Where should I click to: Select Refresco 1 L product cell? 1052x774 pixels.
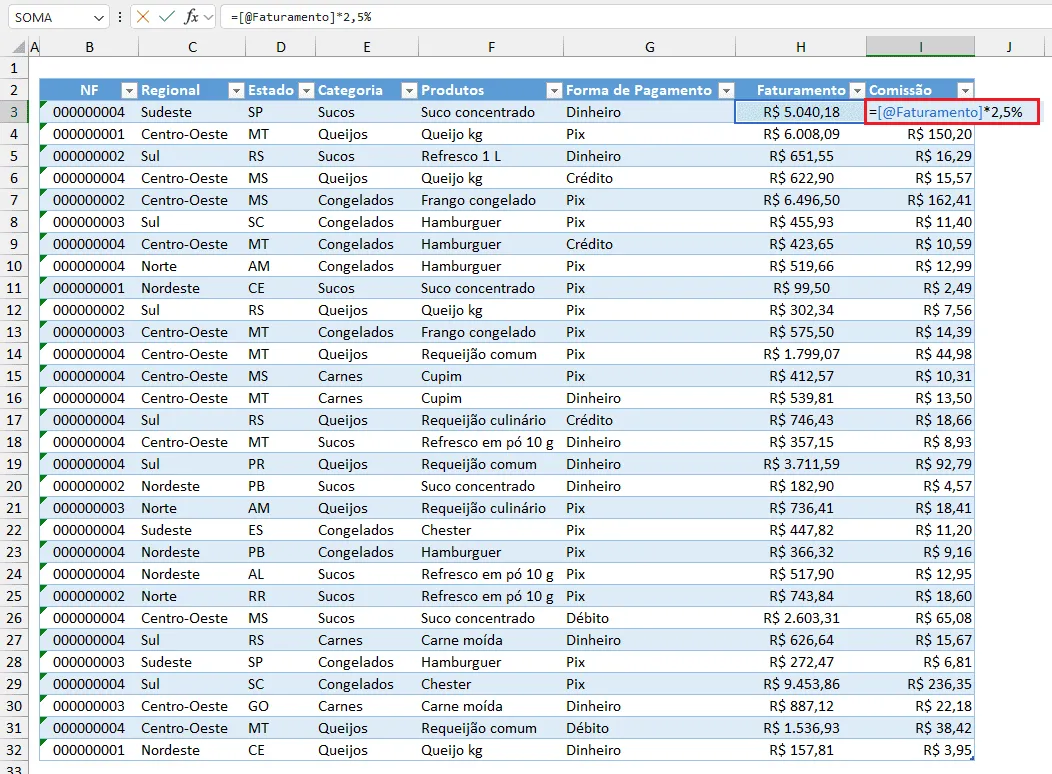pyautogui.click(x=491, y=156)
